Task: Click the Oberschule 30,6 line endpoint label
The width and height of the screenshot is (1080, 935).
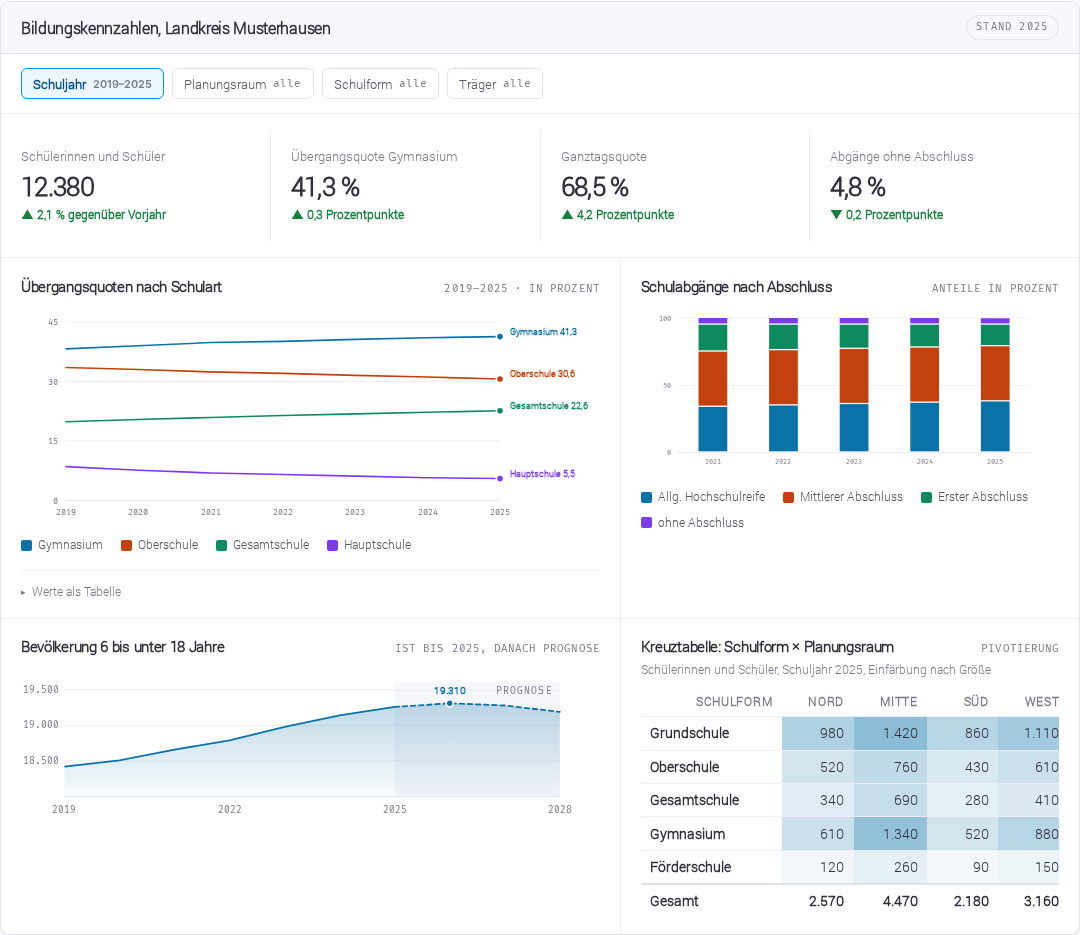Action: (542, 373)
